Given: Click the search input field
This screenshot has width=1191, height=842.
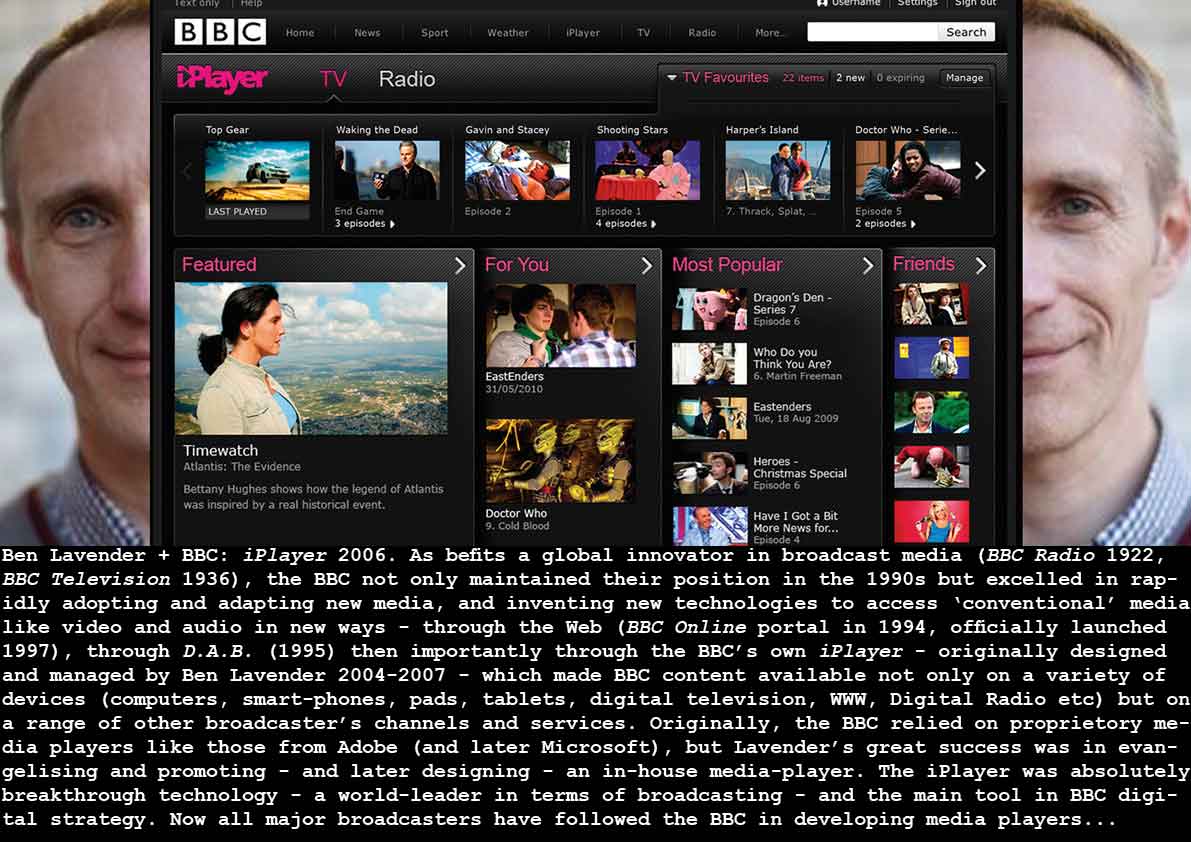Looking at the screenshot, I should pos(870,32).
